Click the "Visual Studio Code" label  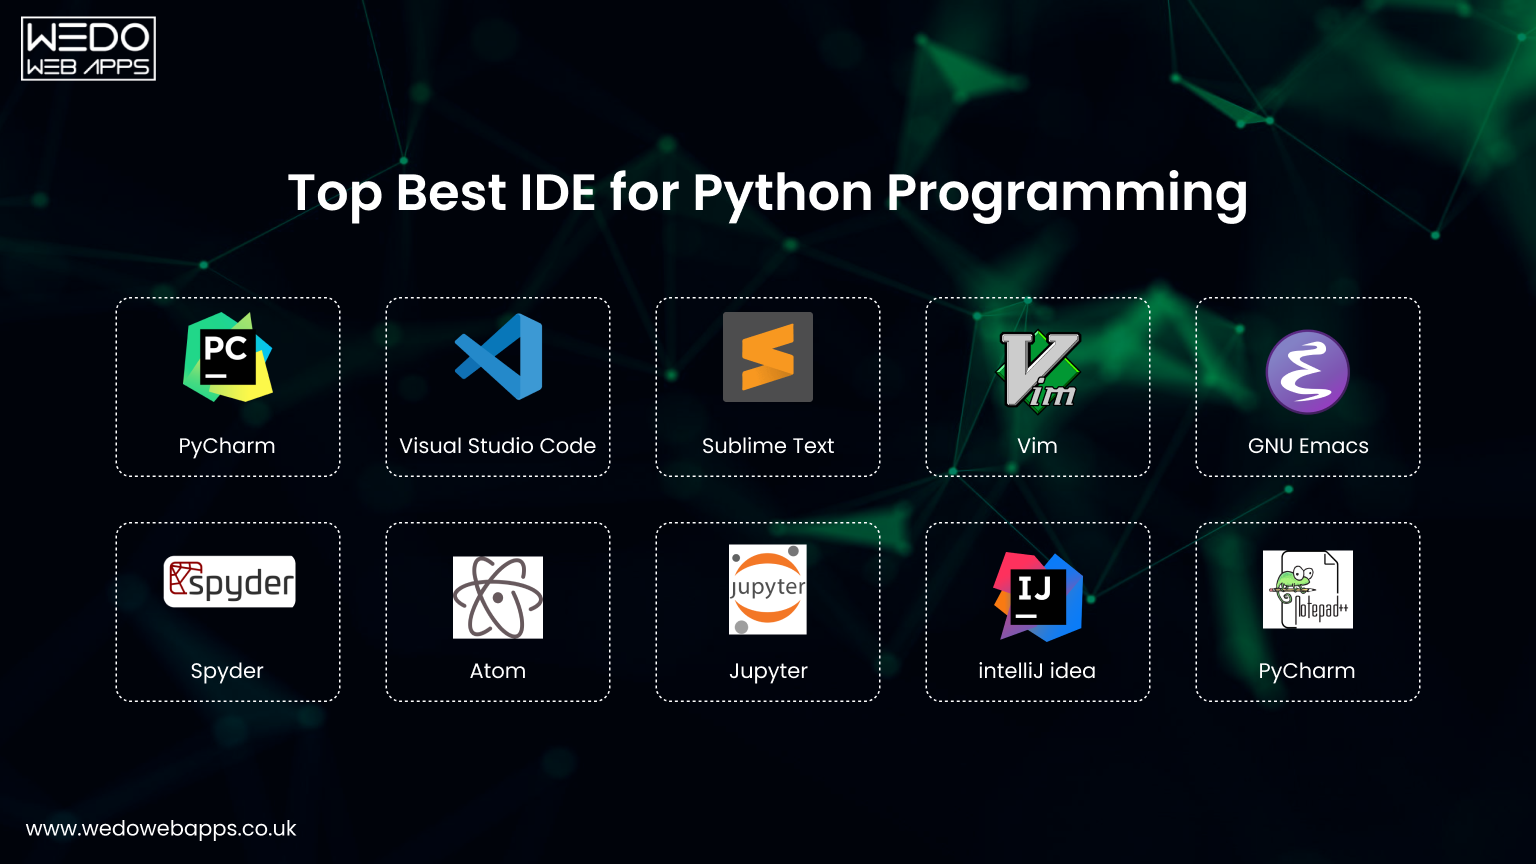pos(498,446)
